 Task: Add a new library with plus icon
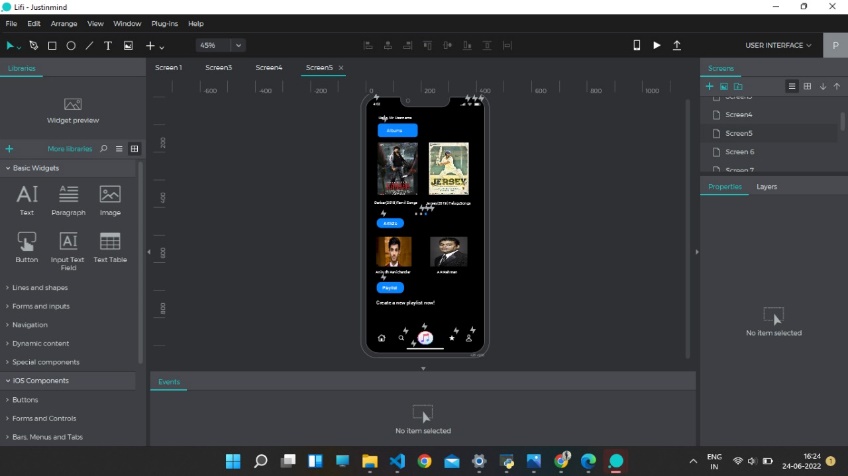[9, 149]
